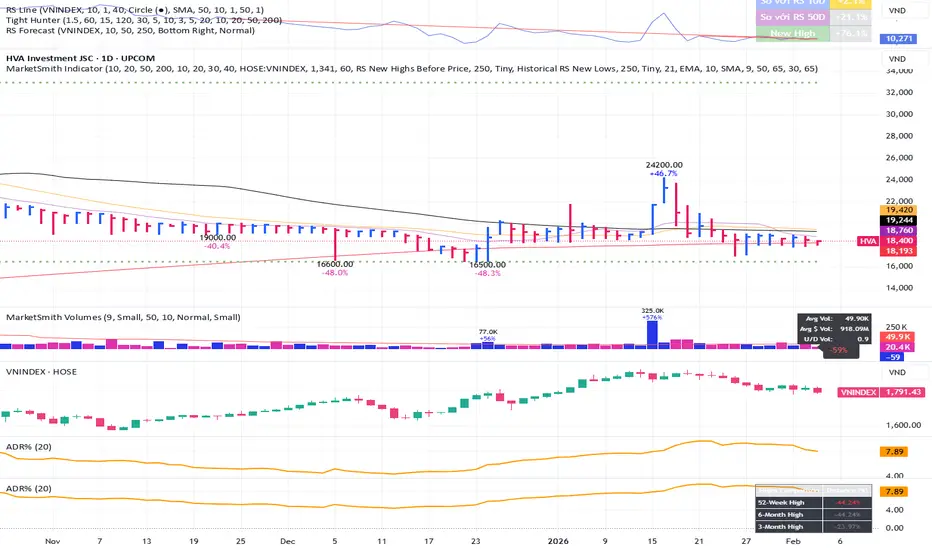
Task: Click the Nov label on the time axis
Action: point(52,541)
